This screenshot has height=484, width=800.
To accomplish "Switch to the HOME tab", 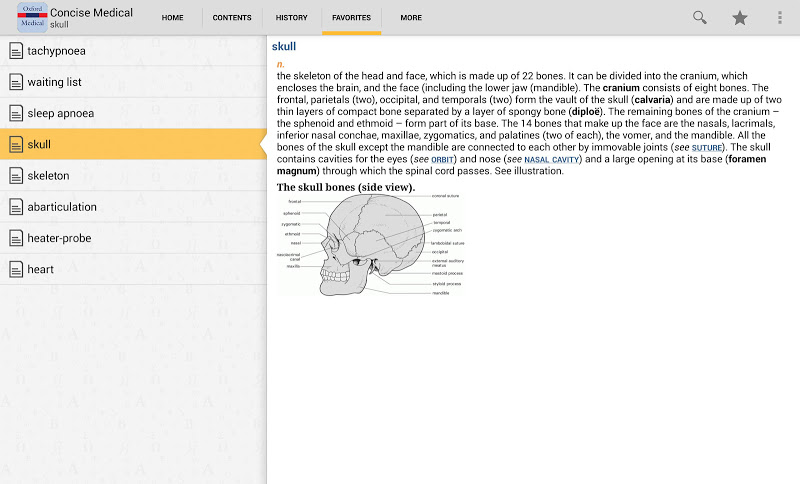I will tap(172, 17).
